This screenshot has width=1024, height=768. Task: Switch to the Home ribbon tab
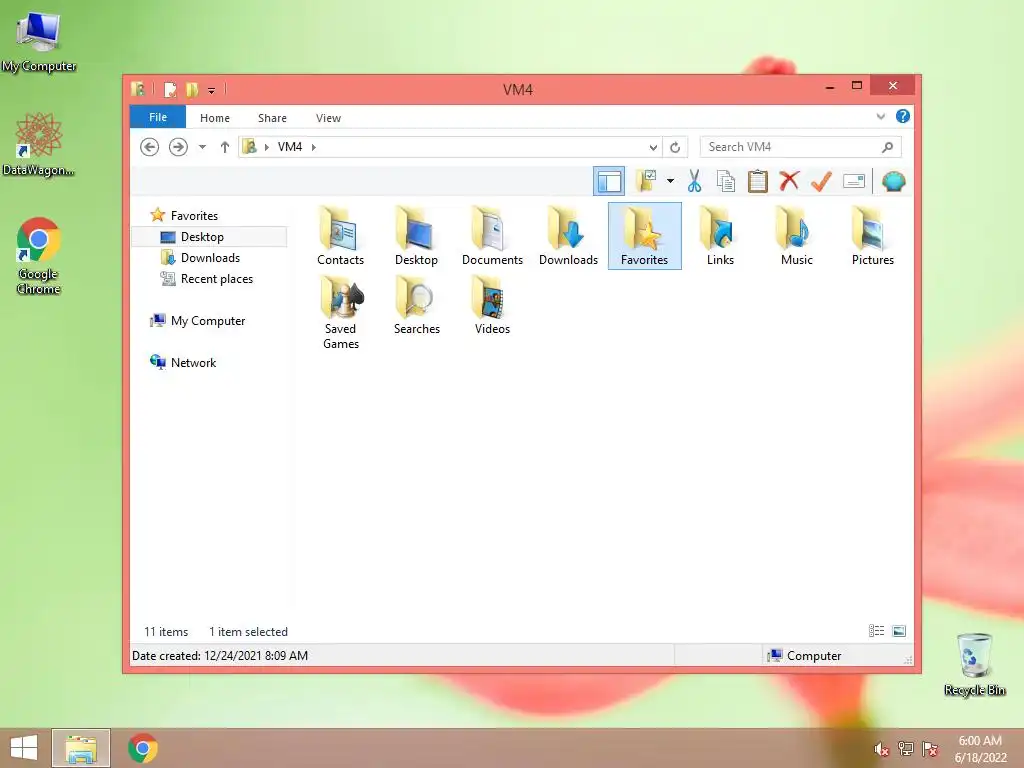tap(215, 118)
